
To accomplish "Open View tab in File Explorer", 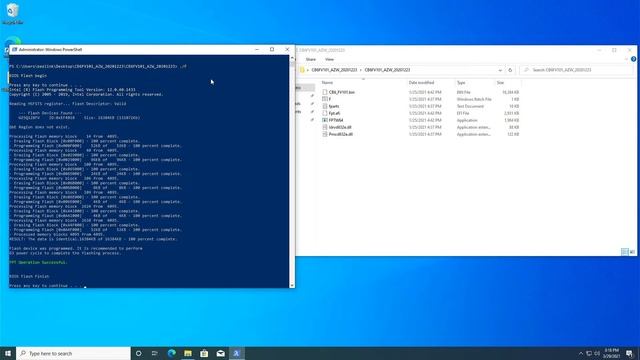I will pyautogui.click(x=329, y=60).
